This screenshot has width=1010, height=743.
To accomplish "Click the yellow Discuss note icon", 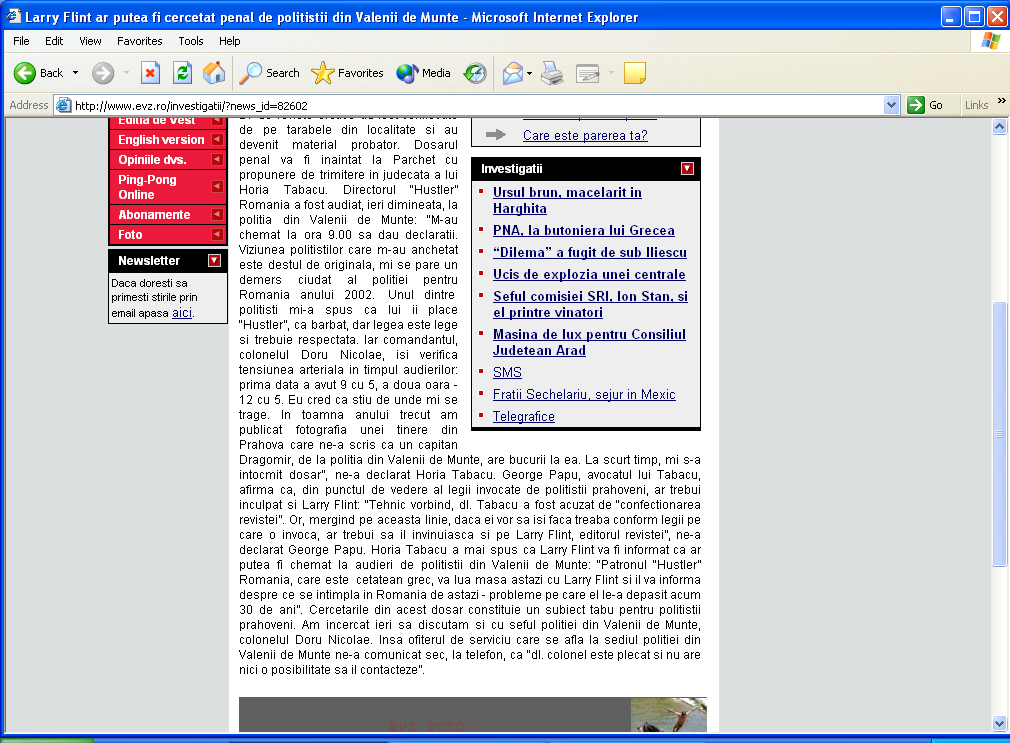I will [x=634, y=73].
